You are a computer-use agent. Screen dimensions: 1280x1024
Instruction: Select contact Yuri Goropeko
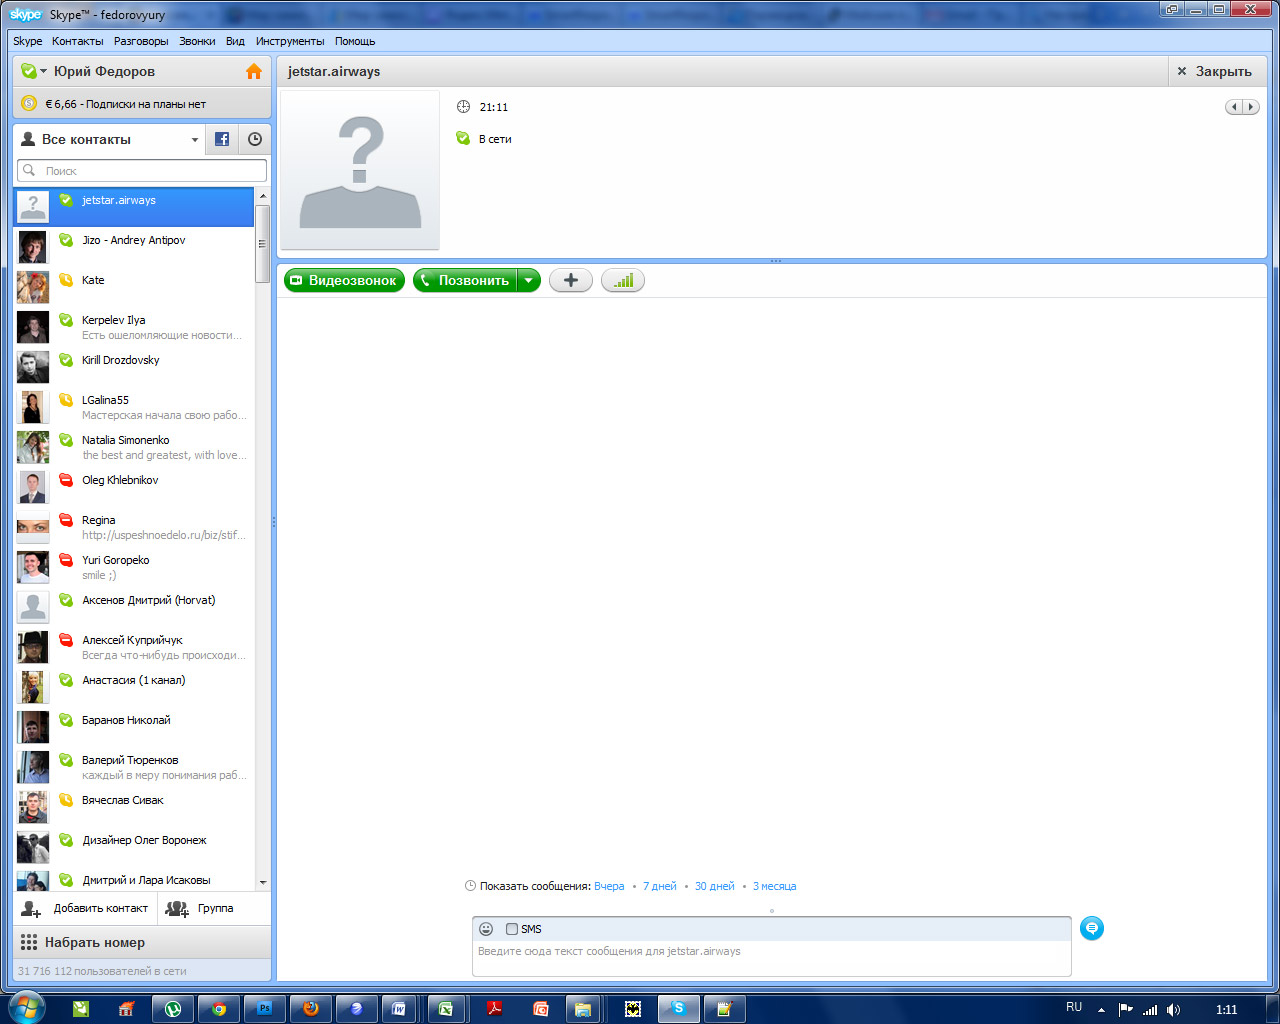[x=135, y=567]
